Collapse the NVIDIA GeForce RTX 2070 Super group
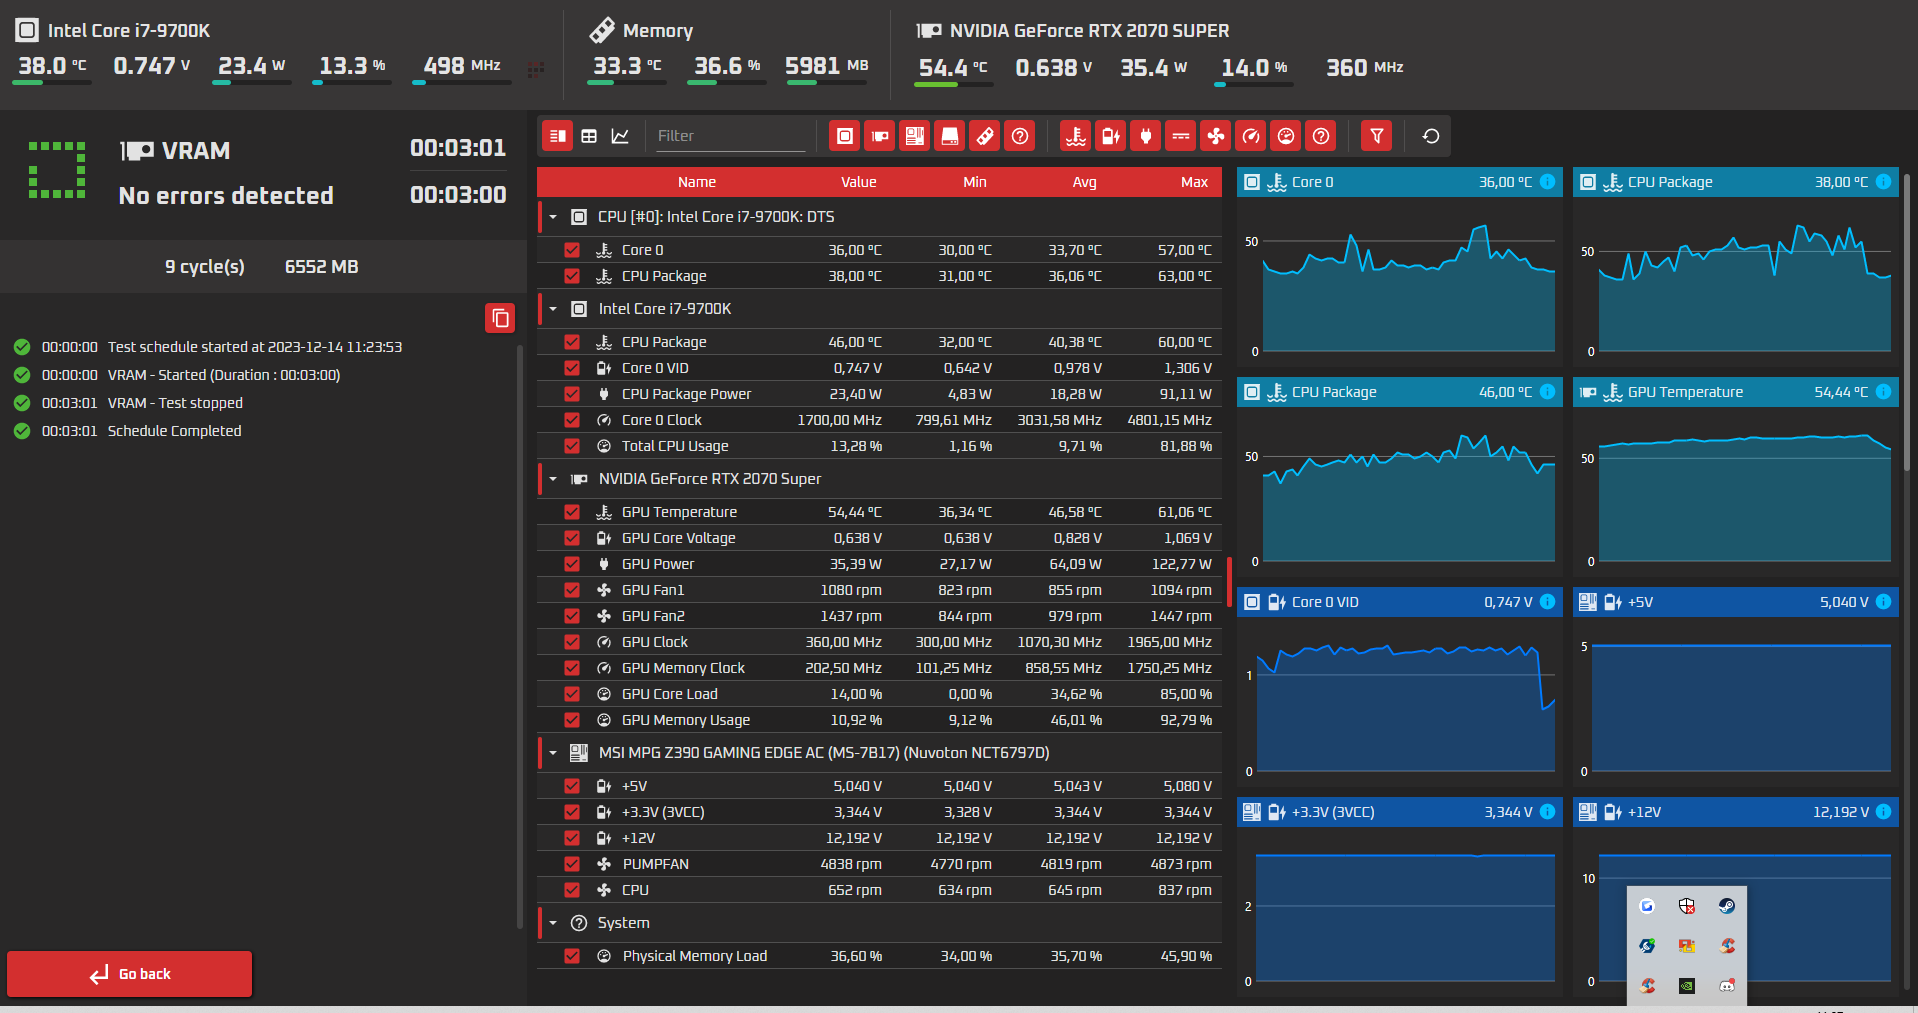This screenshot has height=1013, width=1918. (x=553, y=479)
